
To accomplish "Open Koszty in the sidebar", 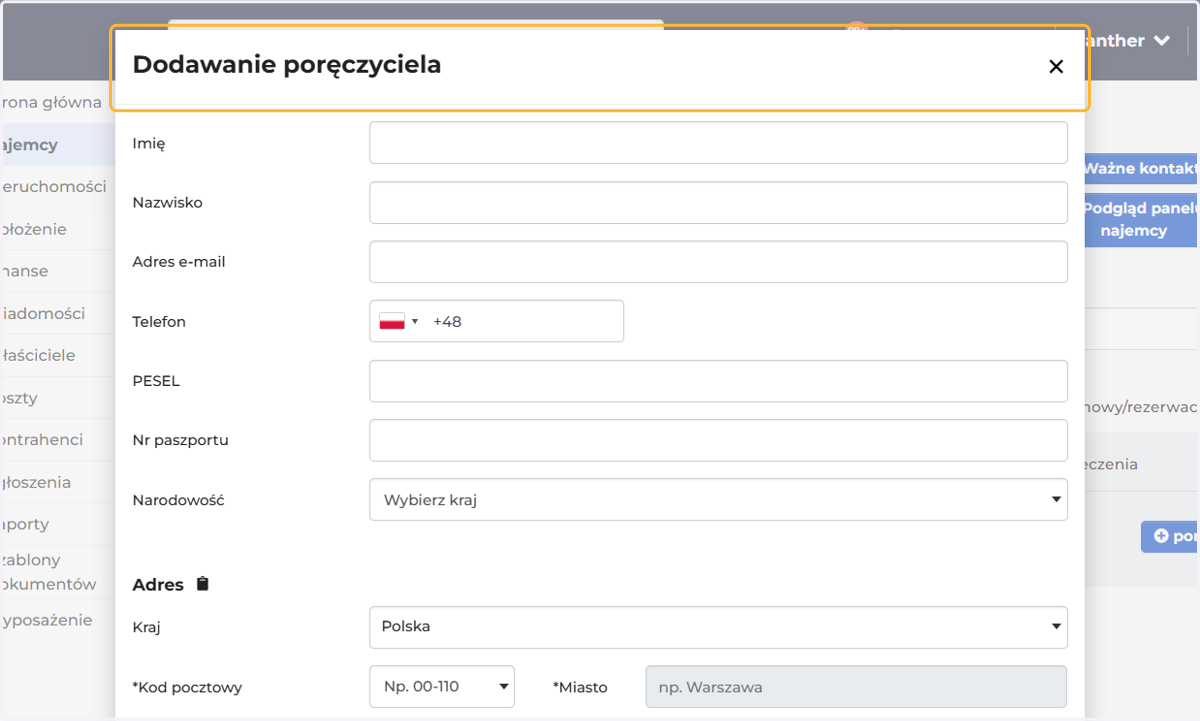I will coord(19,397).
